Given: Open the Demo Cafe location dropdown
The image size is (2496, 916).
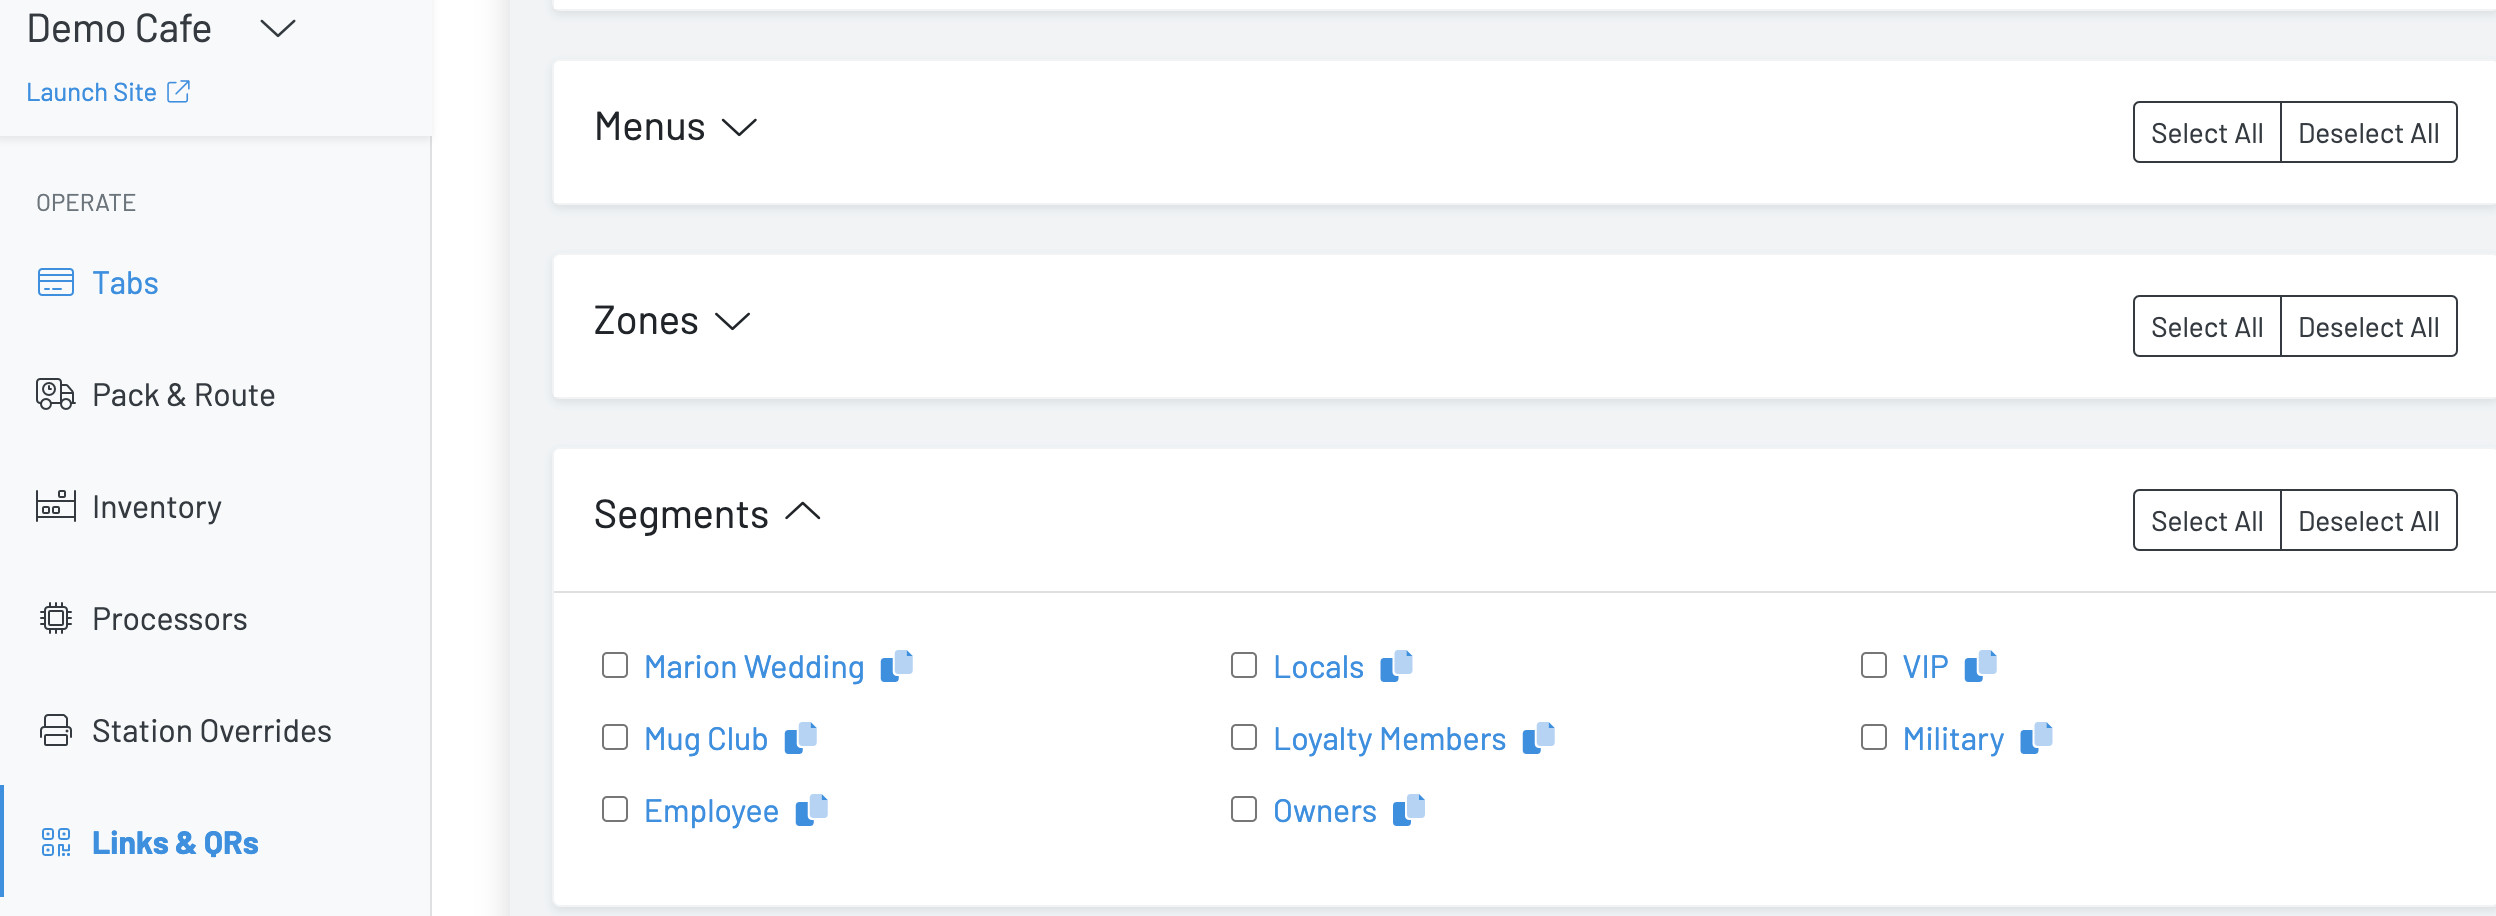Looking at the screenshot, I should click(x=277, y=29).
